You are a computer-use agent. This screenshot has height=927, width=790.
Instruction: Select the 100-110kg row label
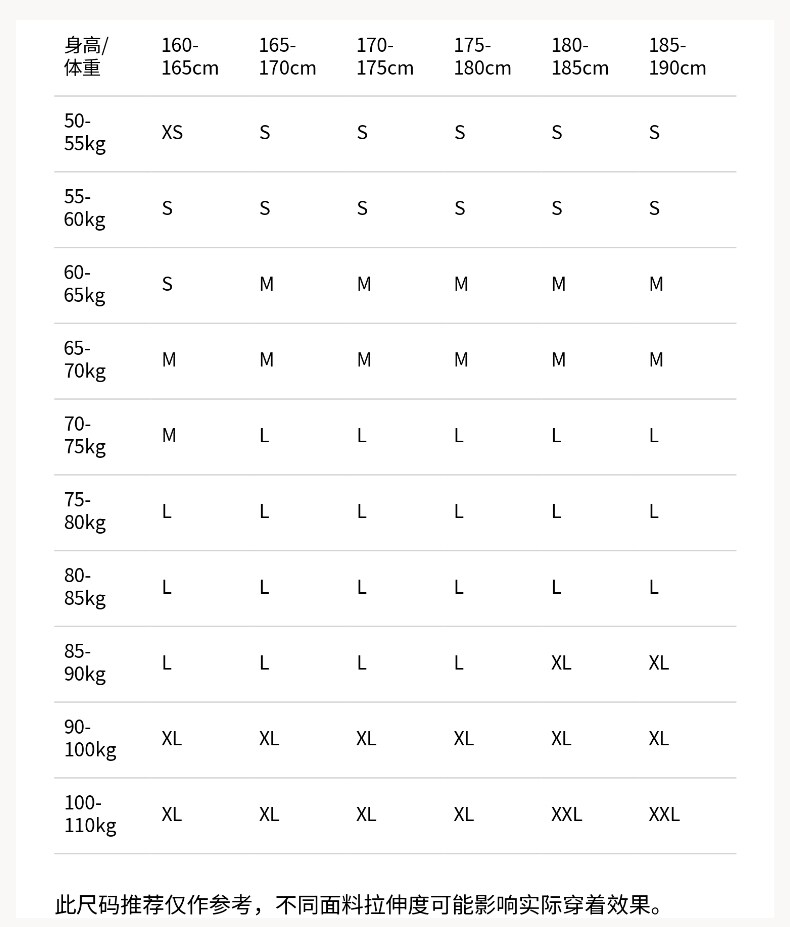[x=90, y=814]
